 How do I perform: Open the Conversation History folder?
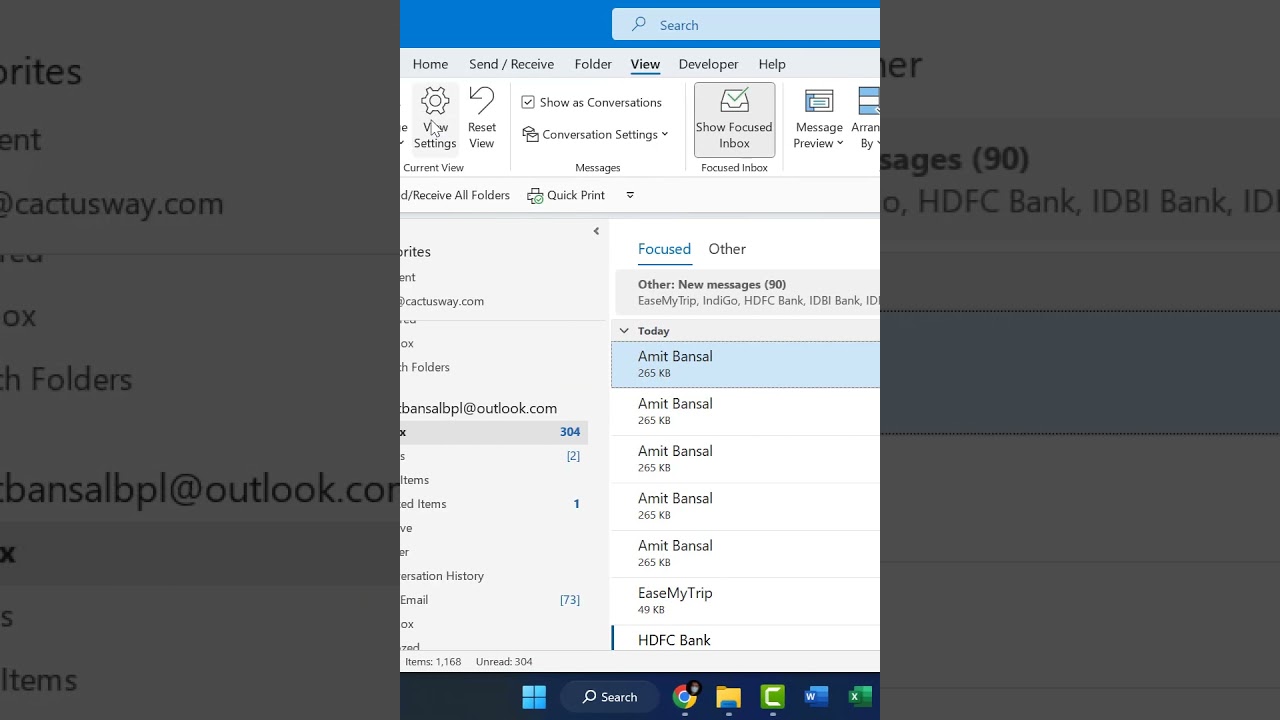tap(494, 576)
